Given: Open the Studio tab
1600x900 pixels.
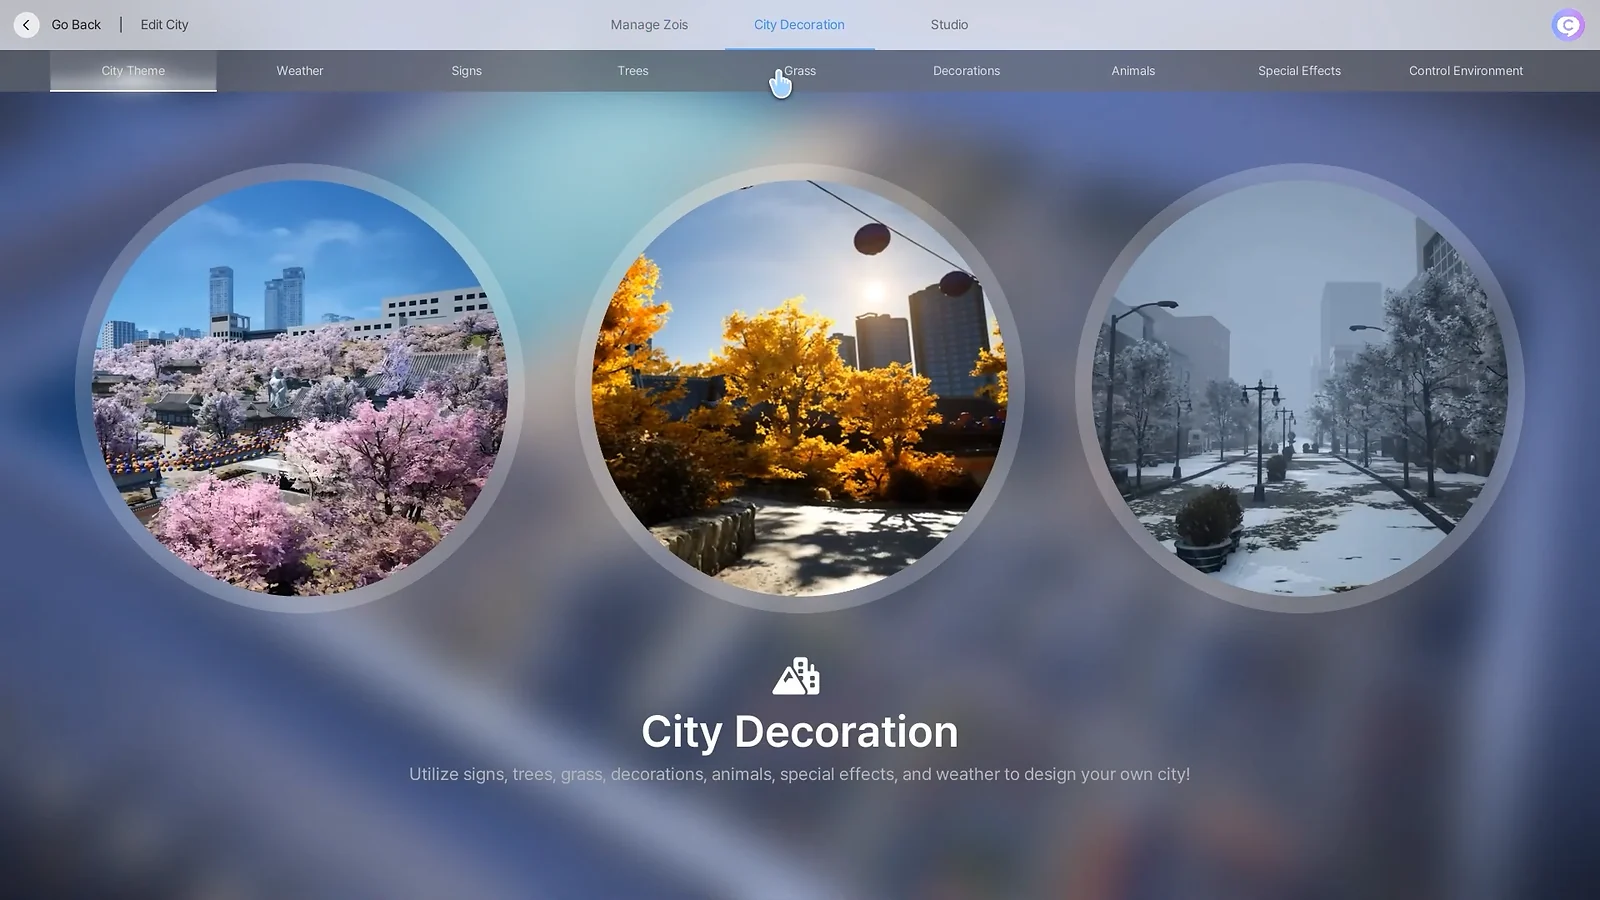Looking at the screenshot, I should (x=948, y=24).
